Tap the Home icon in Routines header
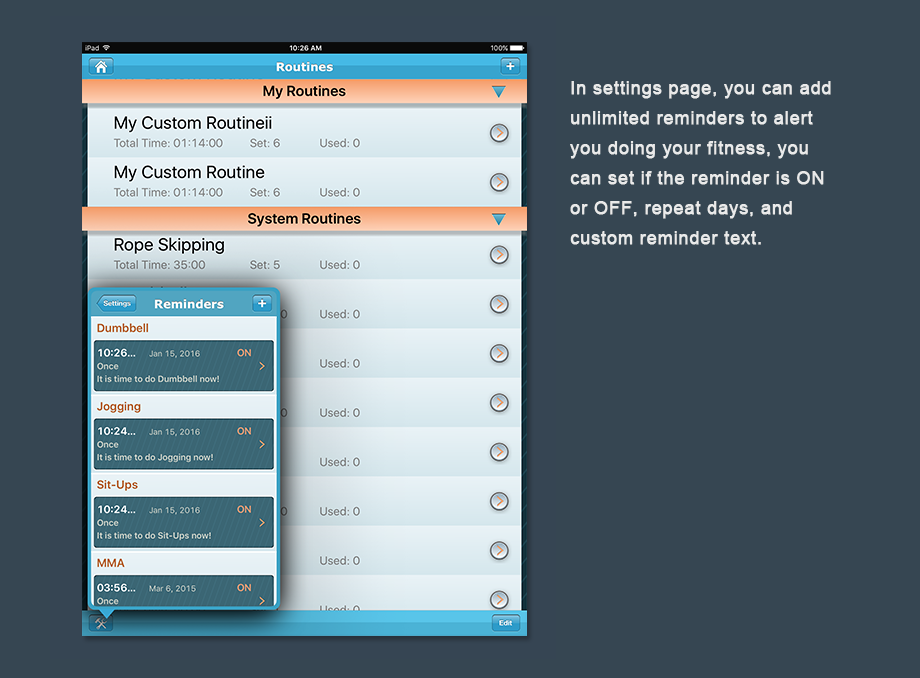The width and height of the screenshot is (920, 678). coord(100,67)
